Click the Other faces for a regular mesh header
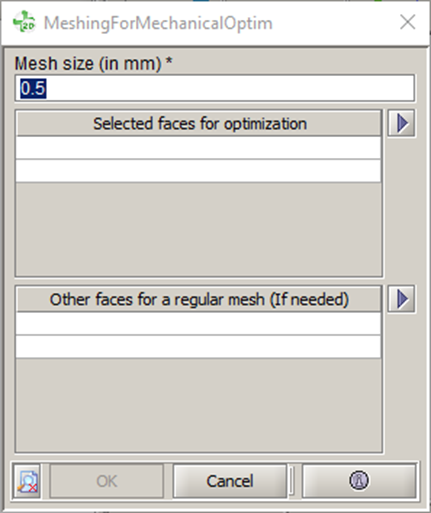The height and width of the screenshot is (513, 431). 199,299
